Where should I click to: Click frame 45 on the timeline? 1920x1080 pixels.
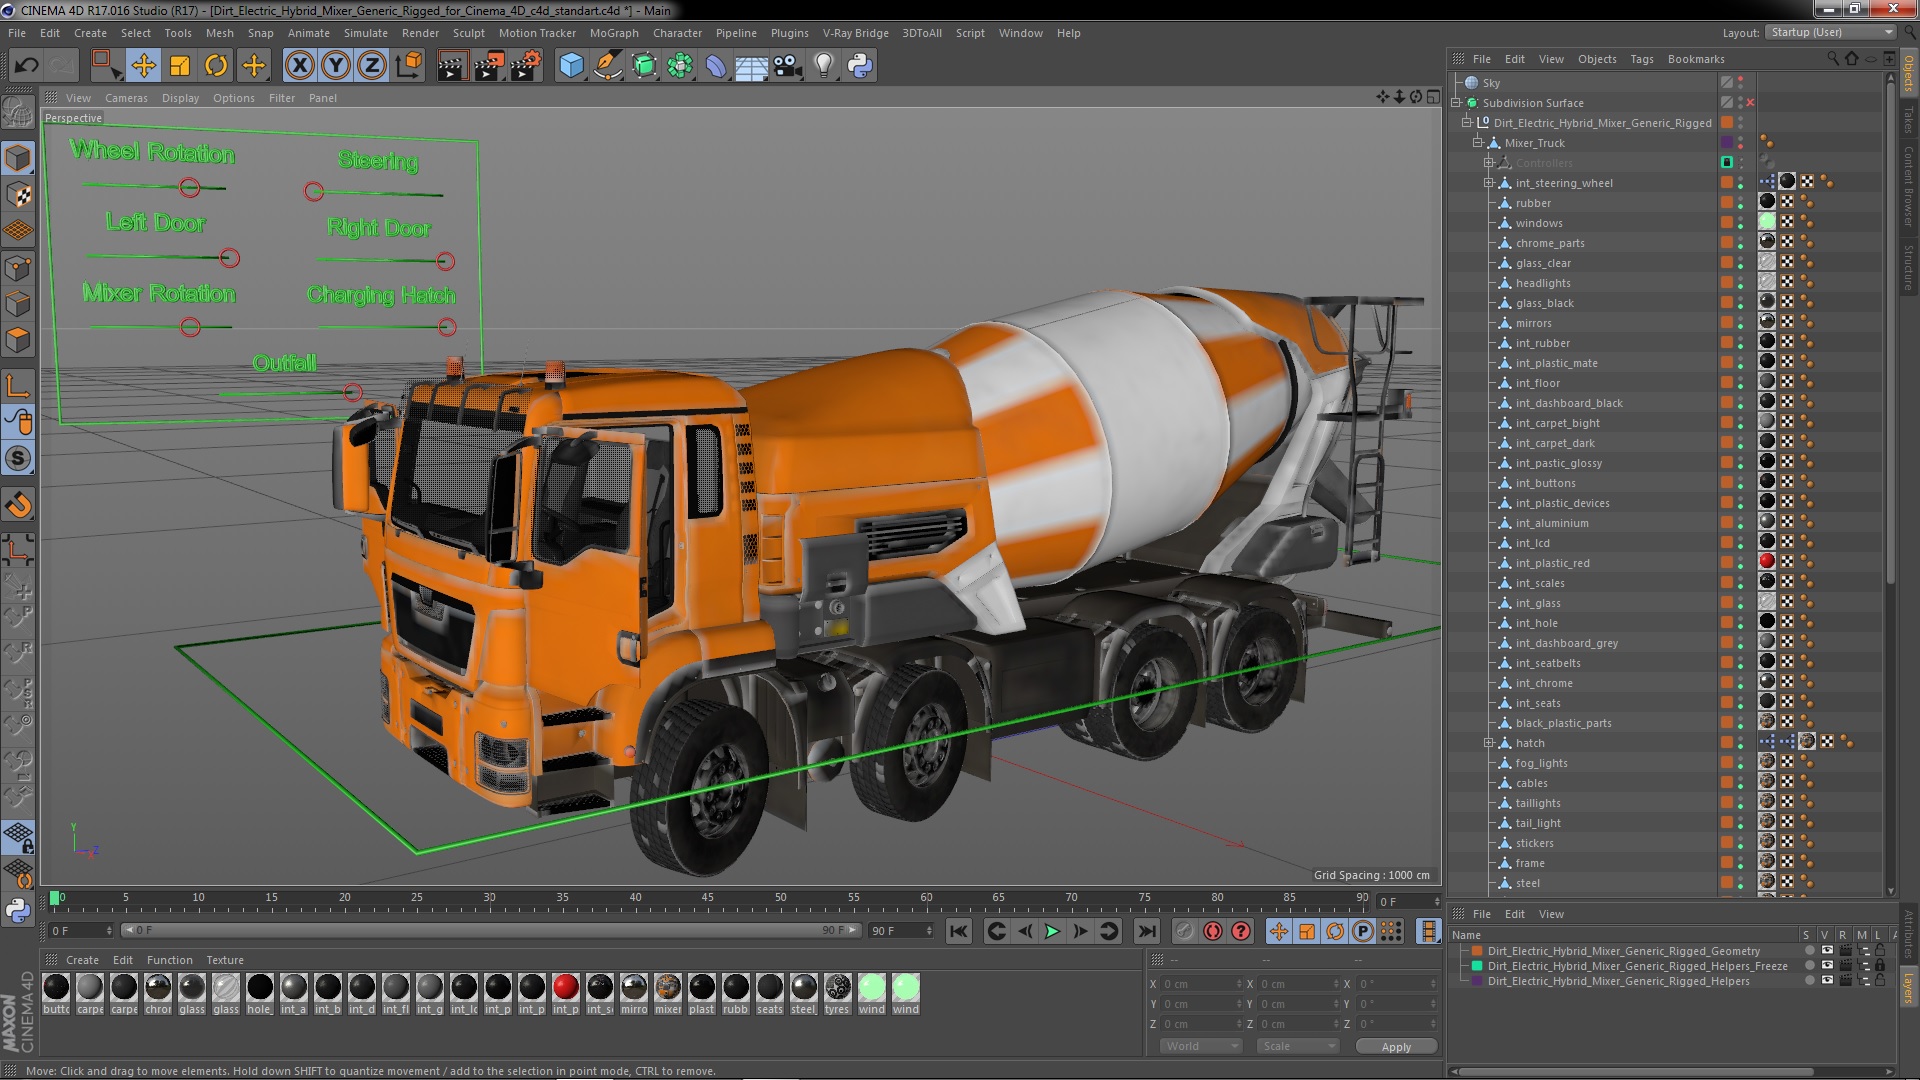coord(708,900)
